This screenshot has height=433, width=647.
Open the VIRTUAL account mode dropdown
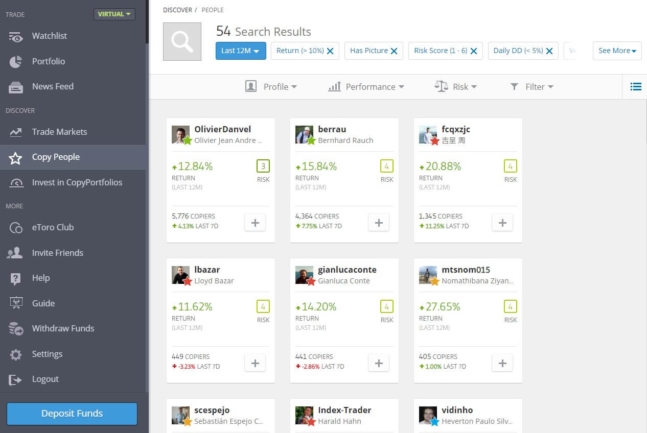[114, 14]
